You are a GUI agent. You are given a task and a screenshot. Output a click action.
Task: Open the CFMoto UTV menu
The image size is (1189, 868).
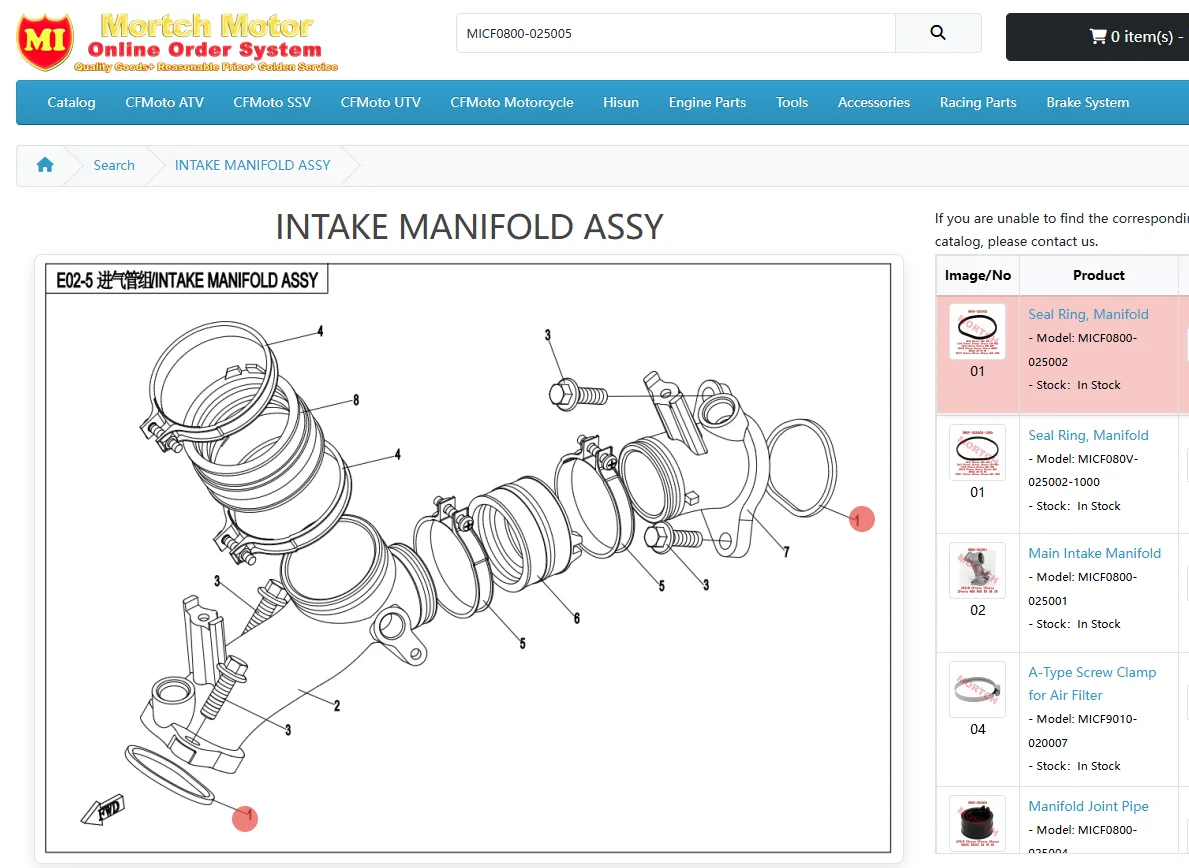pos(381,102)
